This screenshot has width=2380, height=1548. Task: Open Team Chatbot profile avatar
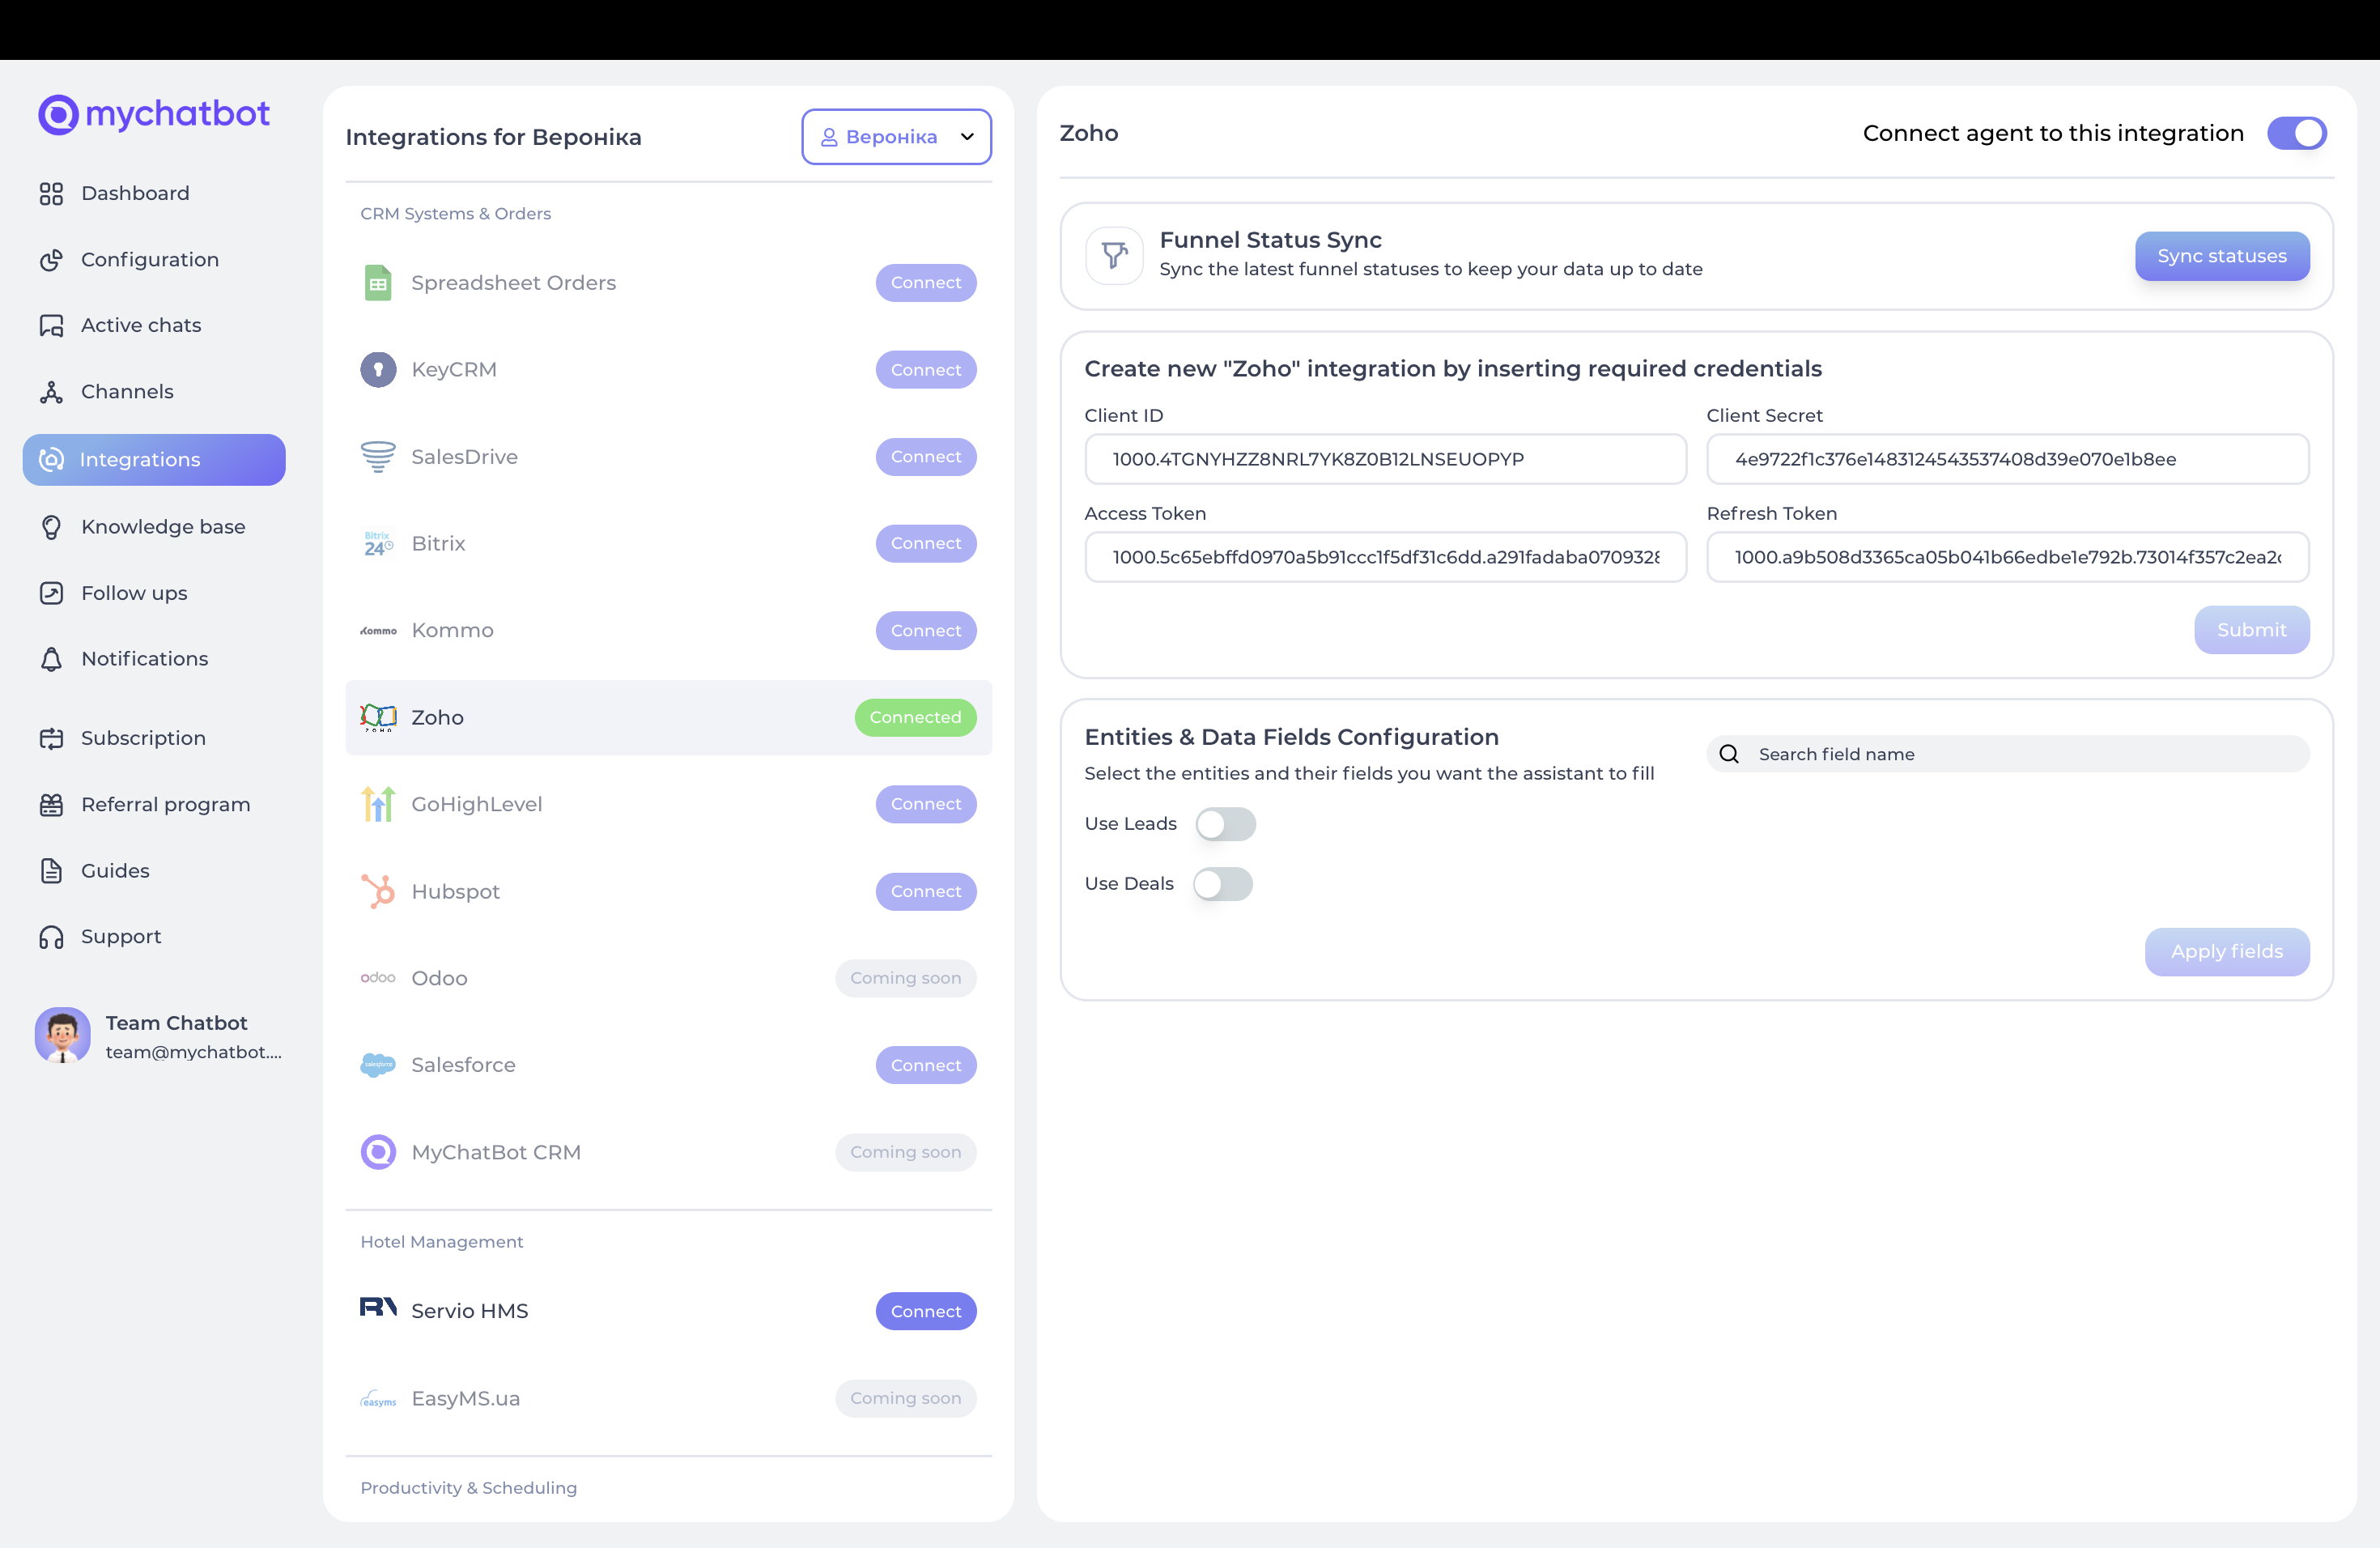[x=62, y=1036]
